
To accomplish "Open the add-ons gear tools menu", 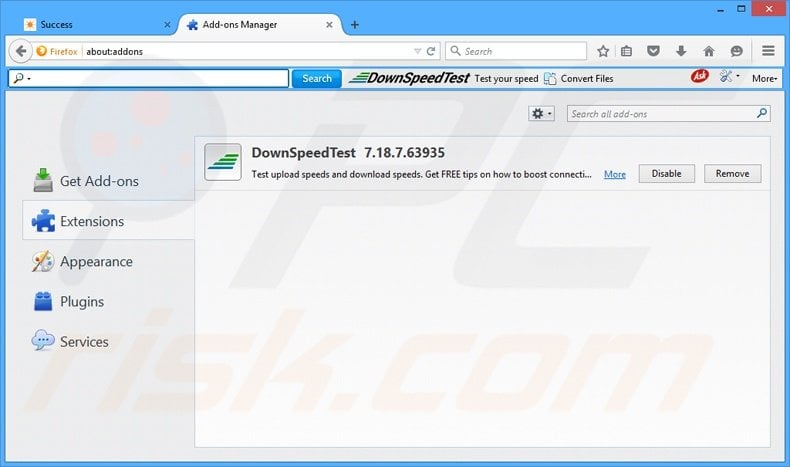I will coord(541,114).
